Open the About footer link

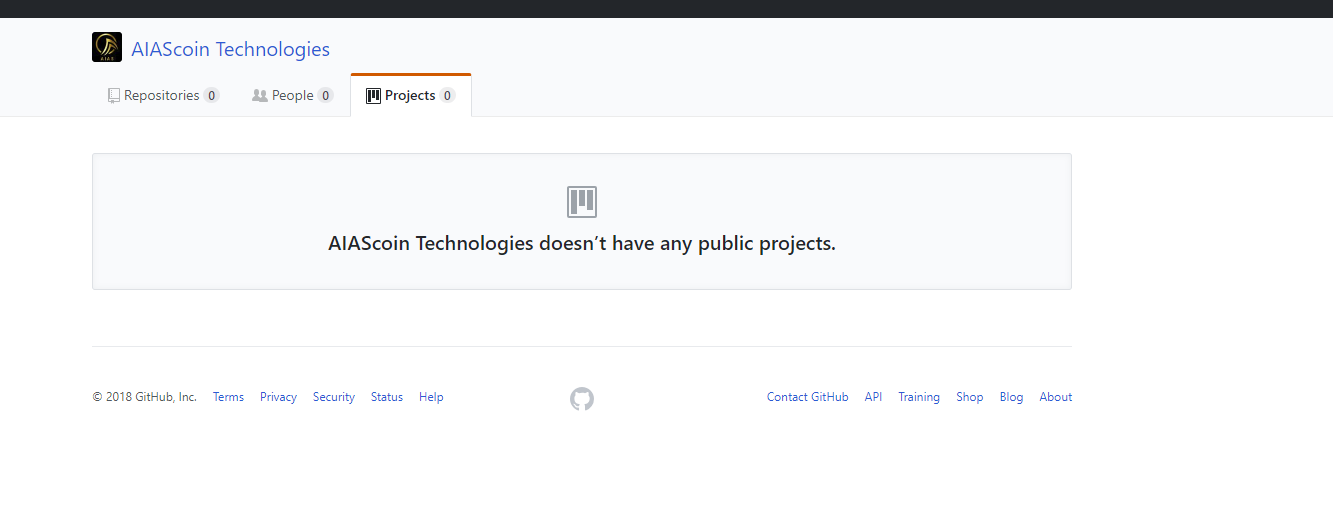1056,397
